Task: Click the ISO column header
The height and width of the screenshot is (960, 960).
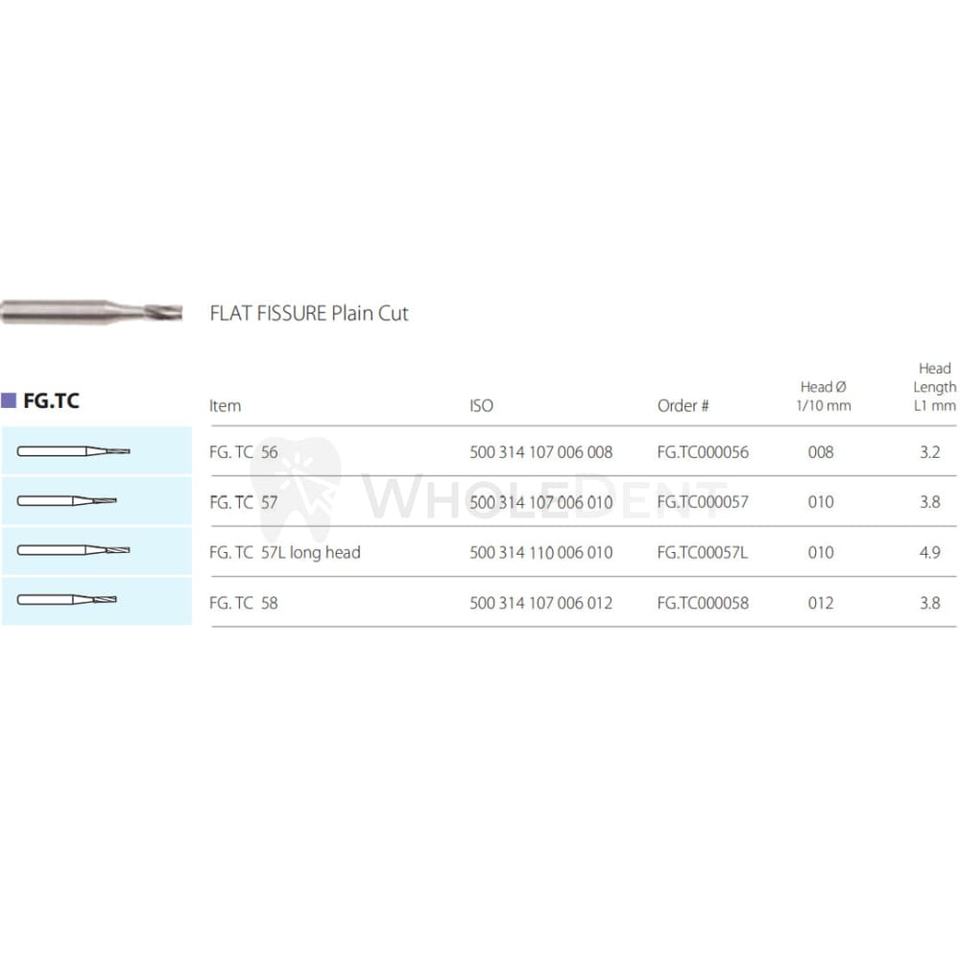Action: click(481, 406)
